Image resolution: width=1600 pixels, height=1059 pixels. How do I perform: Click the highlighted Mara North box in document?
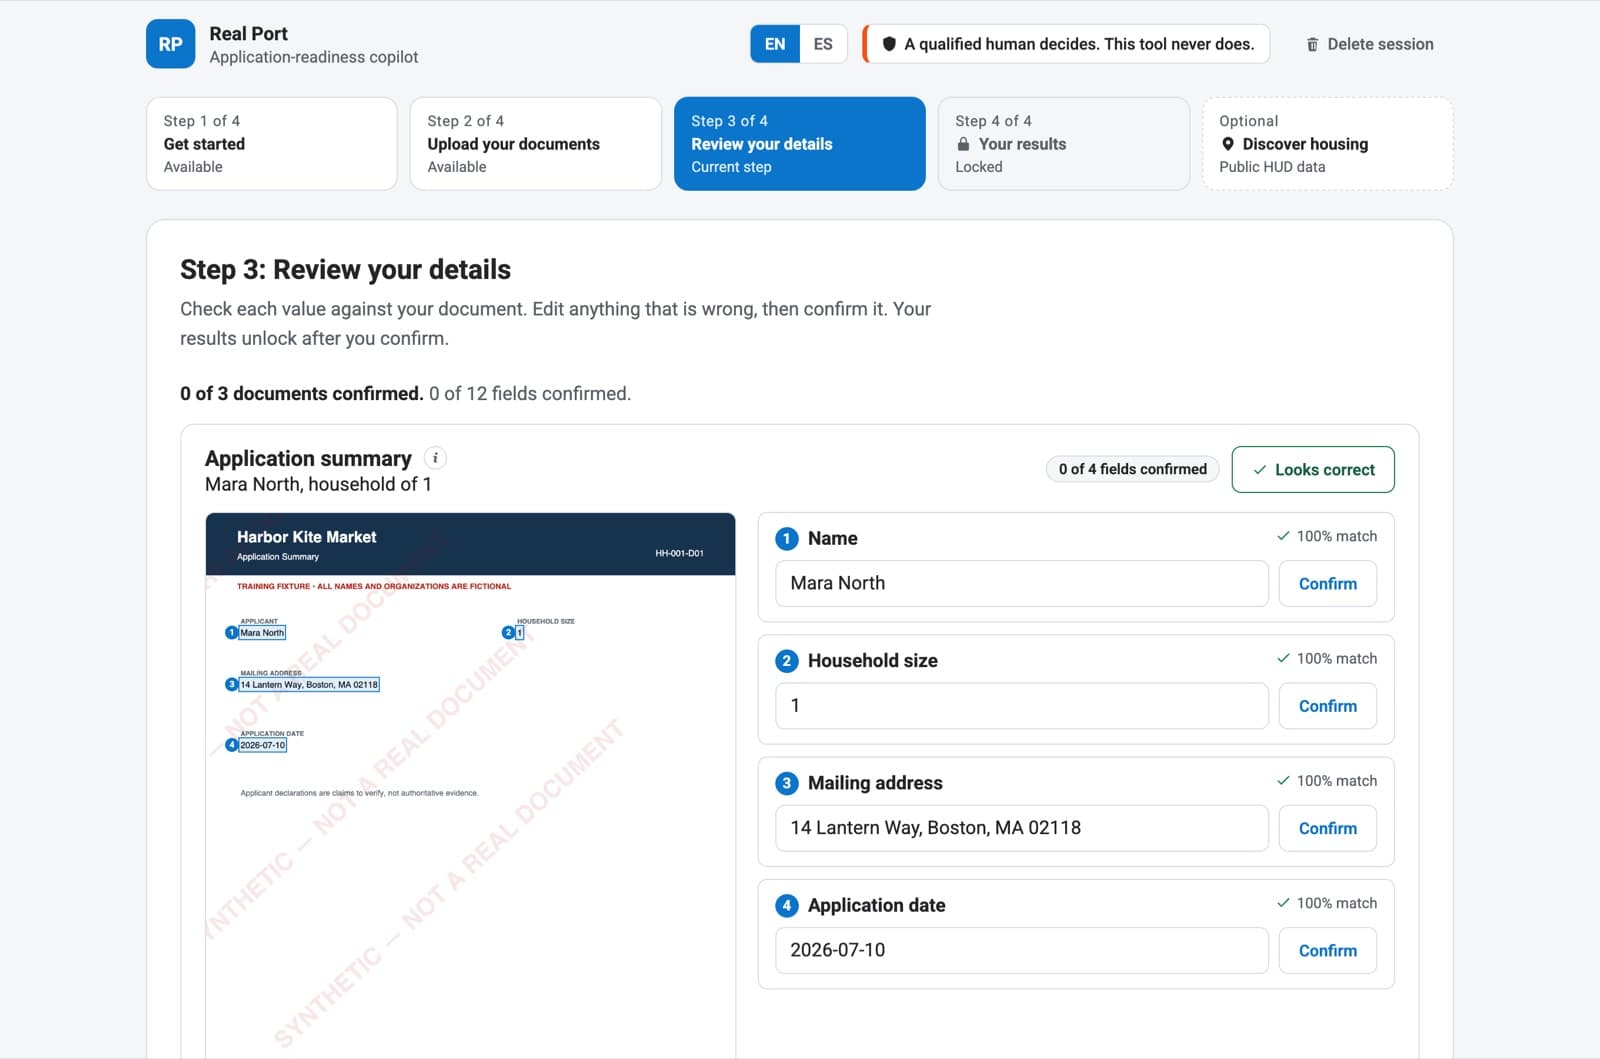coord(263,632)
